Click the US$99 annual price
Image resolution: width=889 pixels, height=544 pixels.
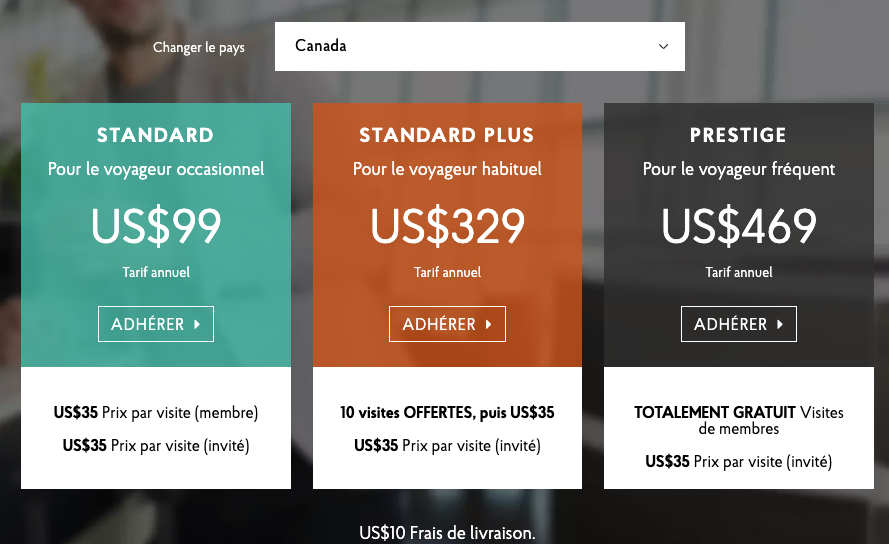pyautogui.click(x=155, y=226)
